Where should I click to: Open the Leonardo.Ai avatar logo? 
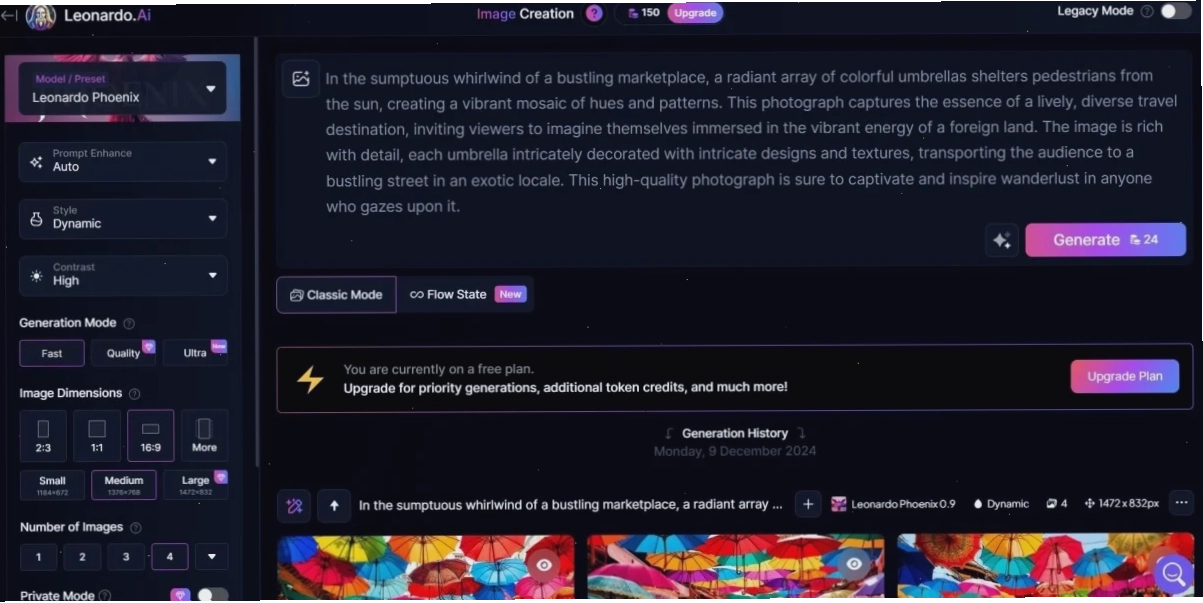[x=40, y=16]
